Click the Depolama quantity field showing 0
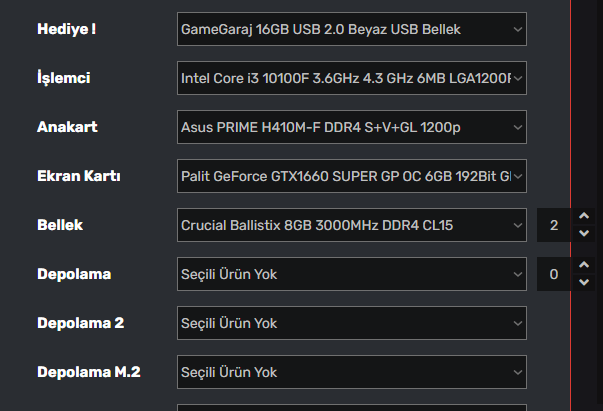This screenshot has width=603, height=411. pyautogui.click(x=554, y=274)
